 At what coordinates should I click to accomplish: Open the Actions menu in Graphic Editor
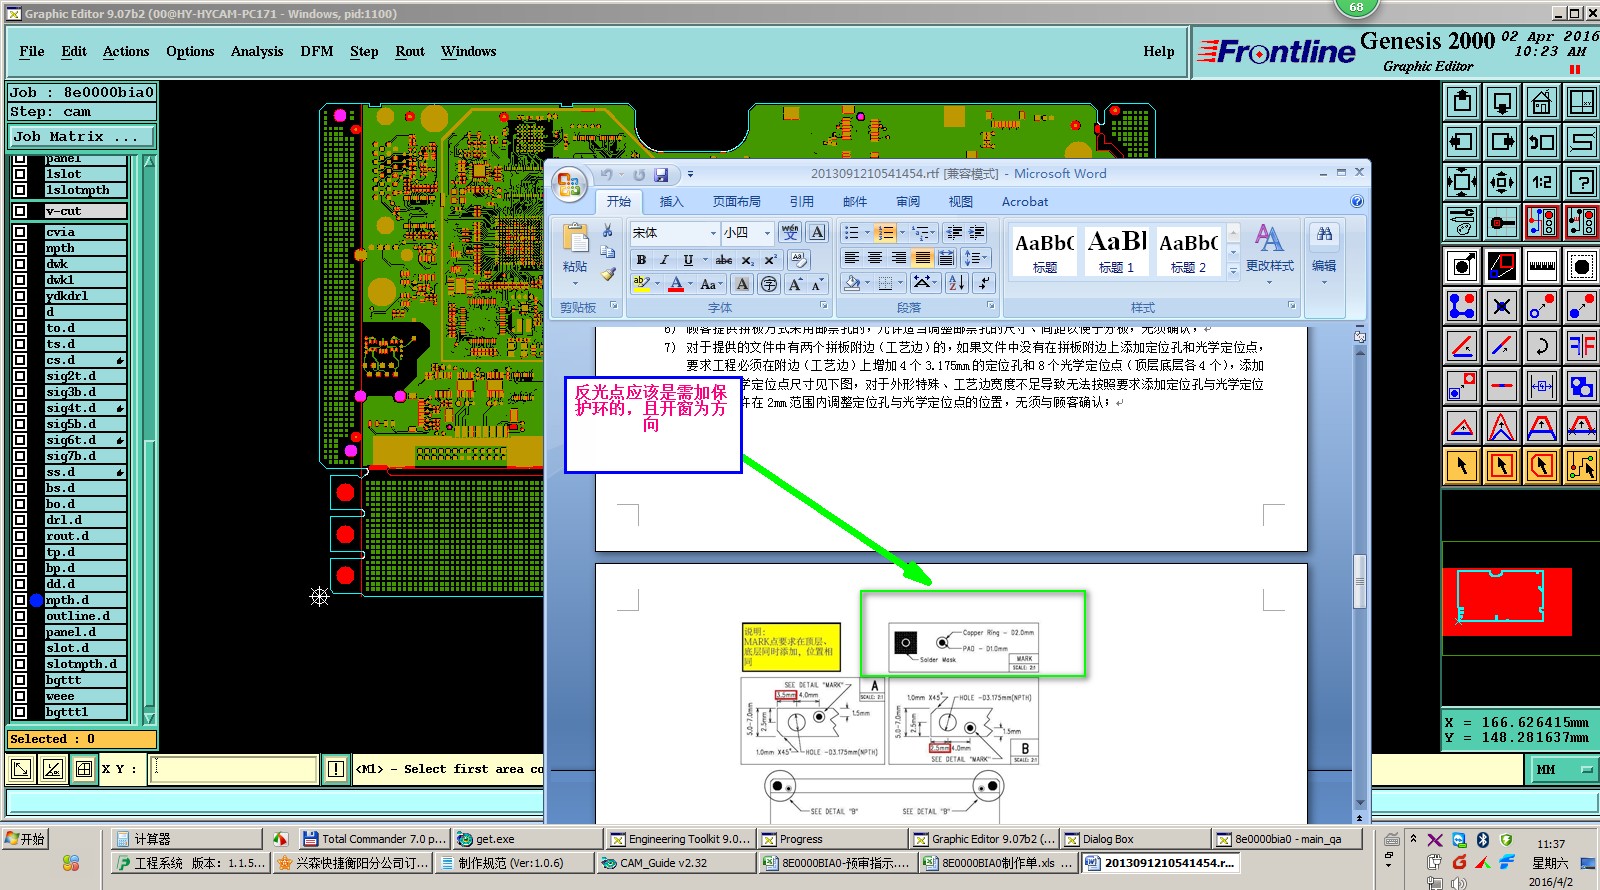pos(126,52)
